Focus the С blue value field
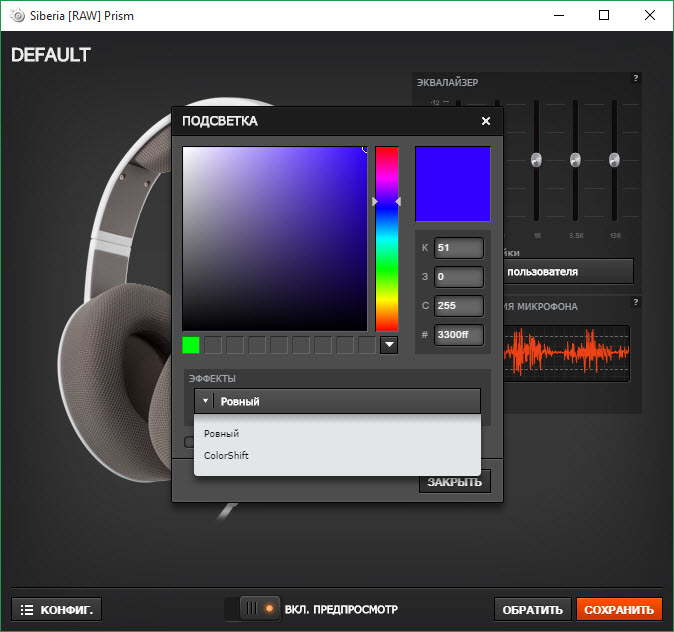Image resolution: width=674 pixels, height=632 pixels. pos(459,306)
